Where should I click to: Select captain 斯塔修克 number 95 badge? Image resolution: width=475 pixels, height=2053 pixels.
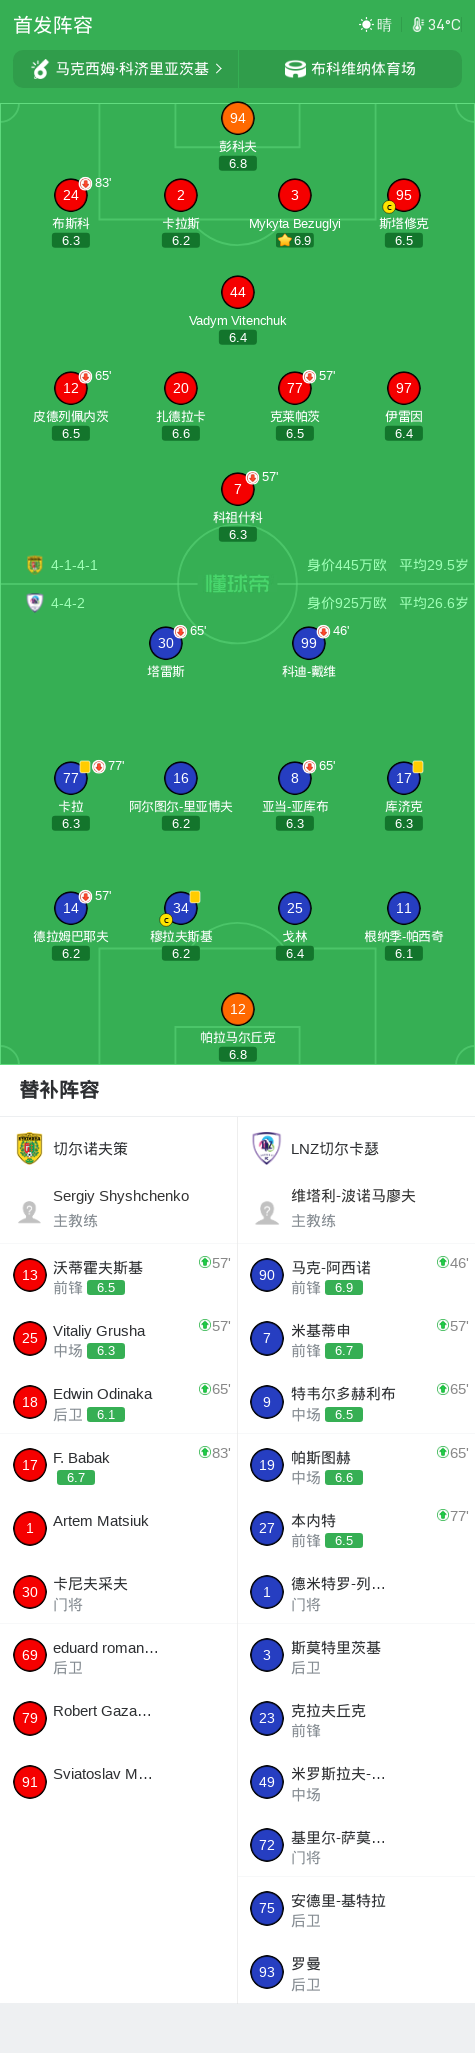click(x=403, y=195)
